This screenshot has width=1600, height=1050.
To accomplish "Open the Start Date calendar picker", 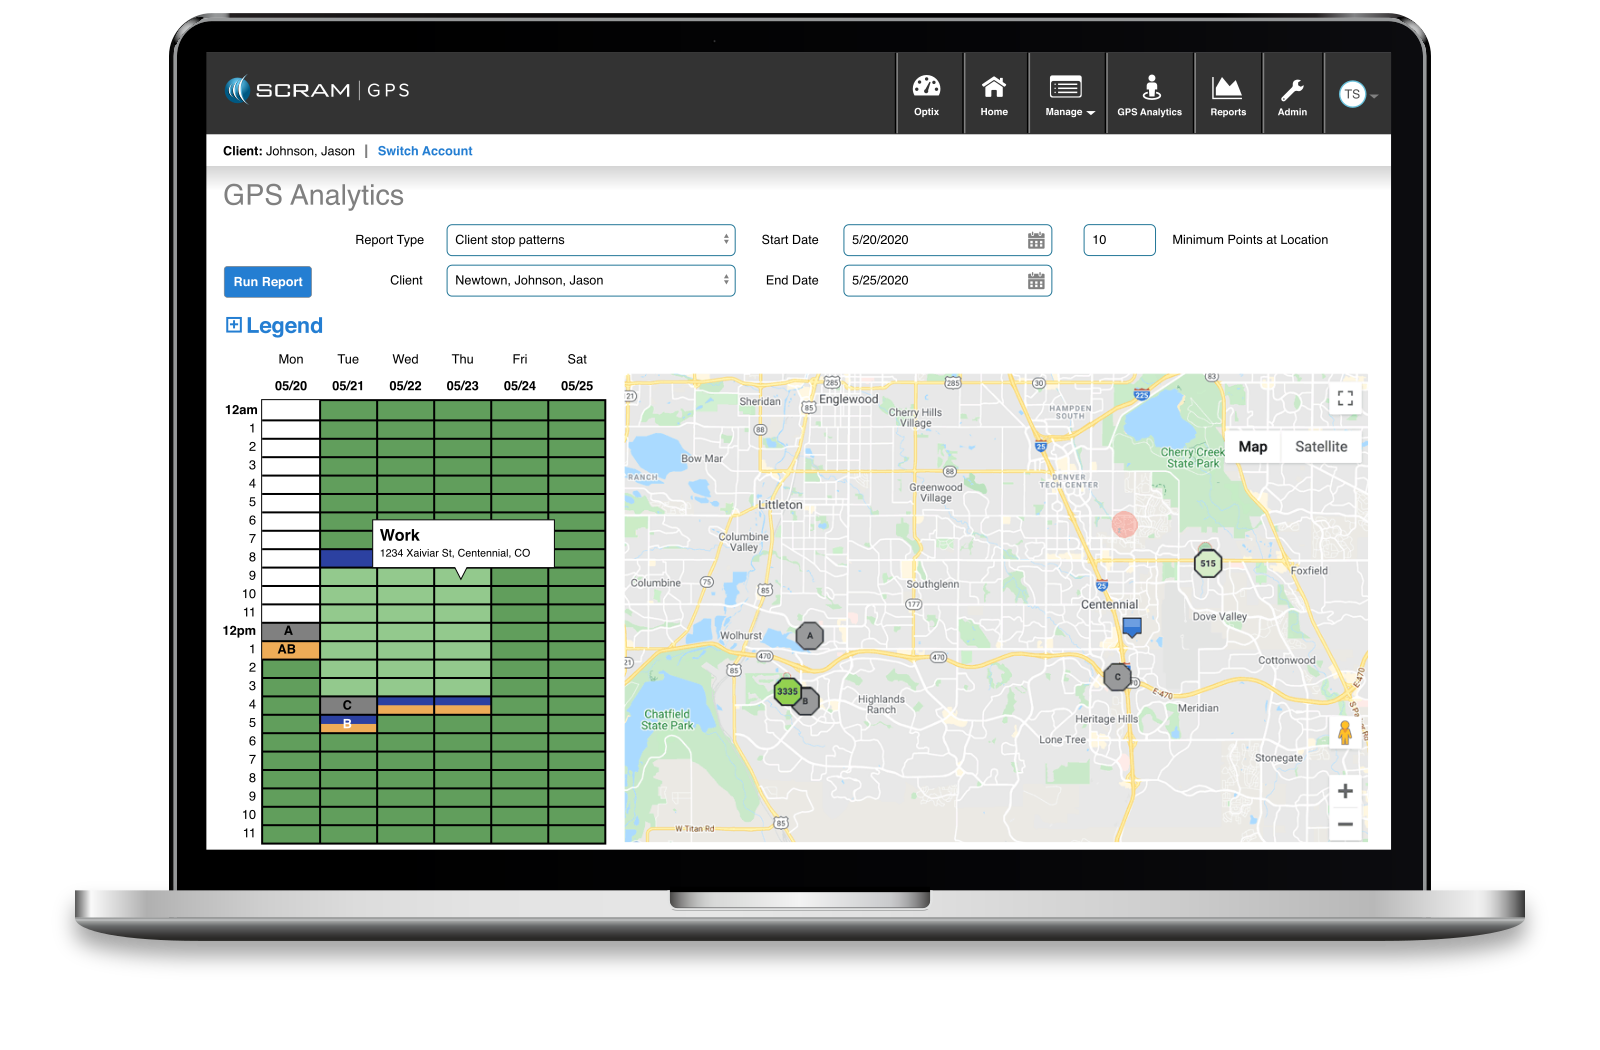I will (x=1035, y=240).
